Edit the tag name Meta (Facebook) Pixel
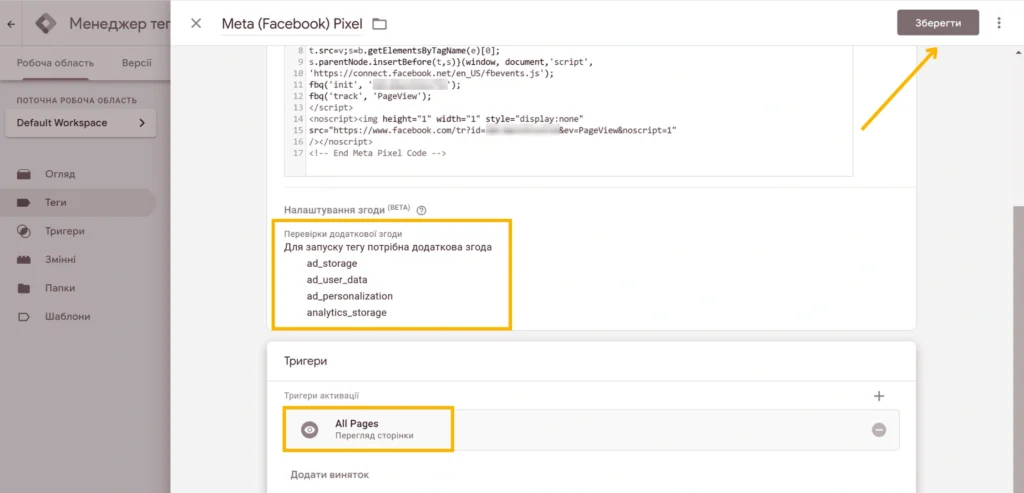1024x493 pixels. point(292,24)
